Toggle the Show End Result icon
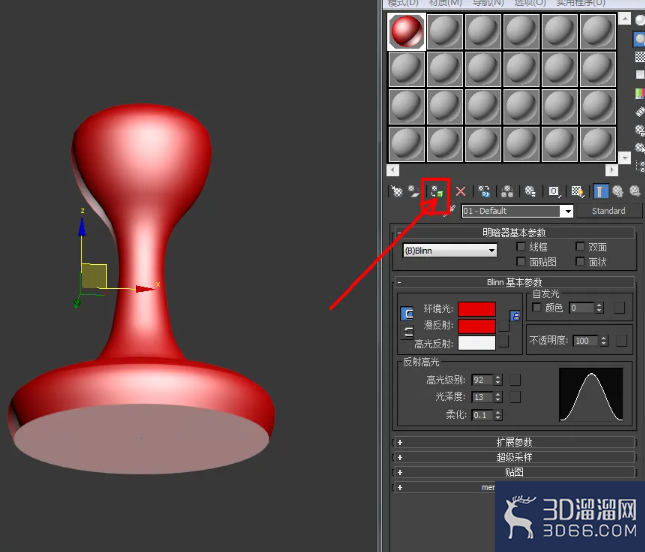Image resolution: width=645 pixels, height=552 pixels. click(x=600, y=191)
